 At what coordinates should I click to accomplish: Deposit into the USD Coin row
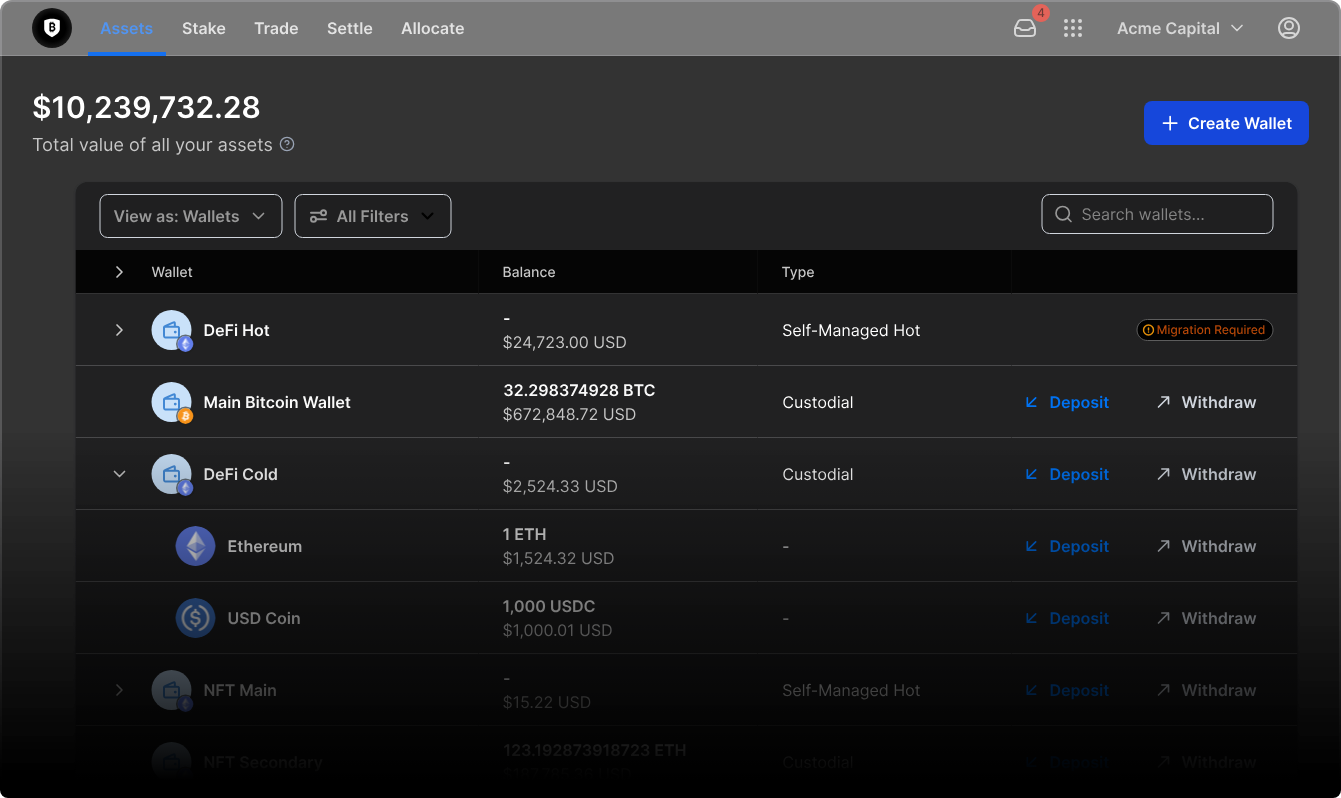pos(1067,618)
